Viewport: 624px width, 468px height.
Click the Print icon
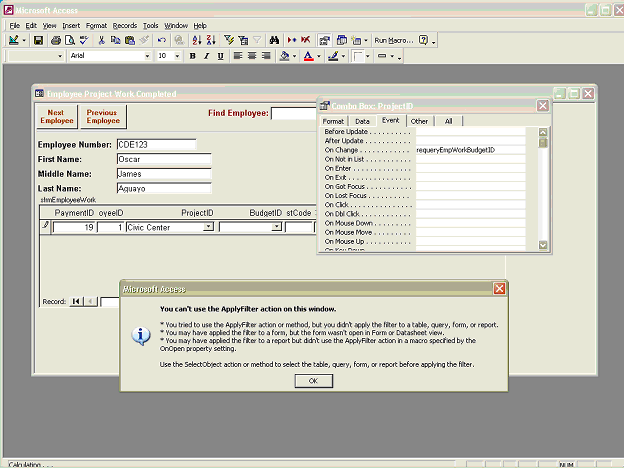56,40
